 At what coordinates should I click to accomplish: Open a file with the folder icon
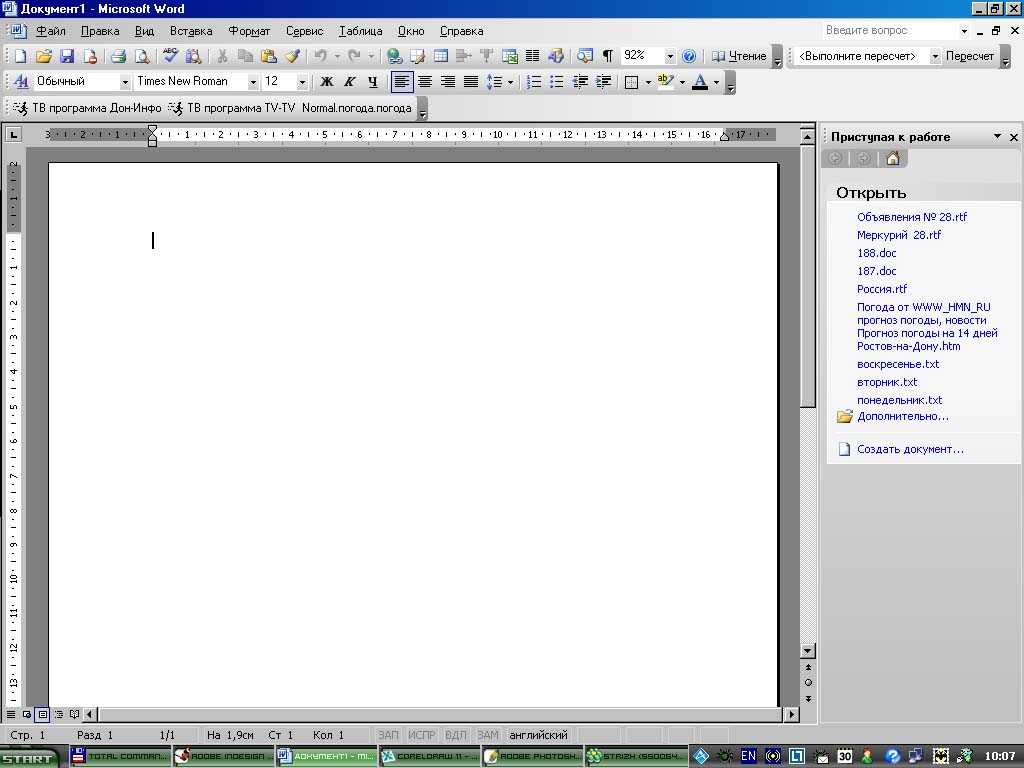coord(44,56)
